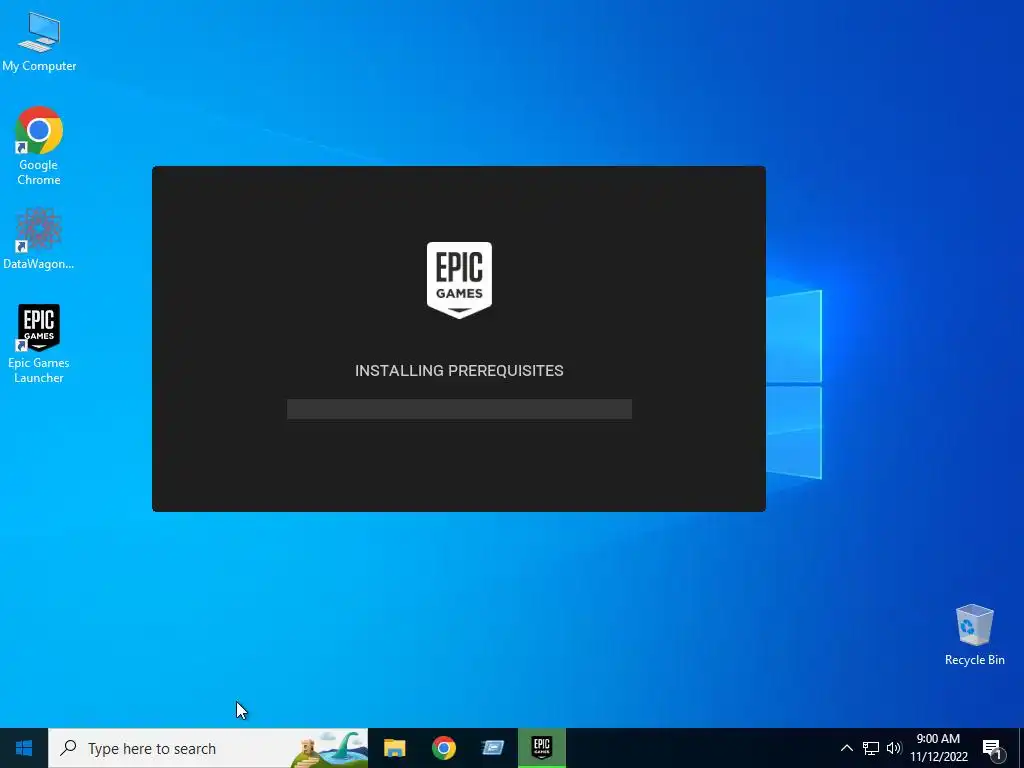Open File Explorer from the taskbar
The width and height of the screenshot is (1024, 768).
[x=394, y=748]
